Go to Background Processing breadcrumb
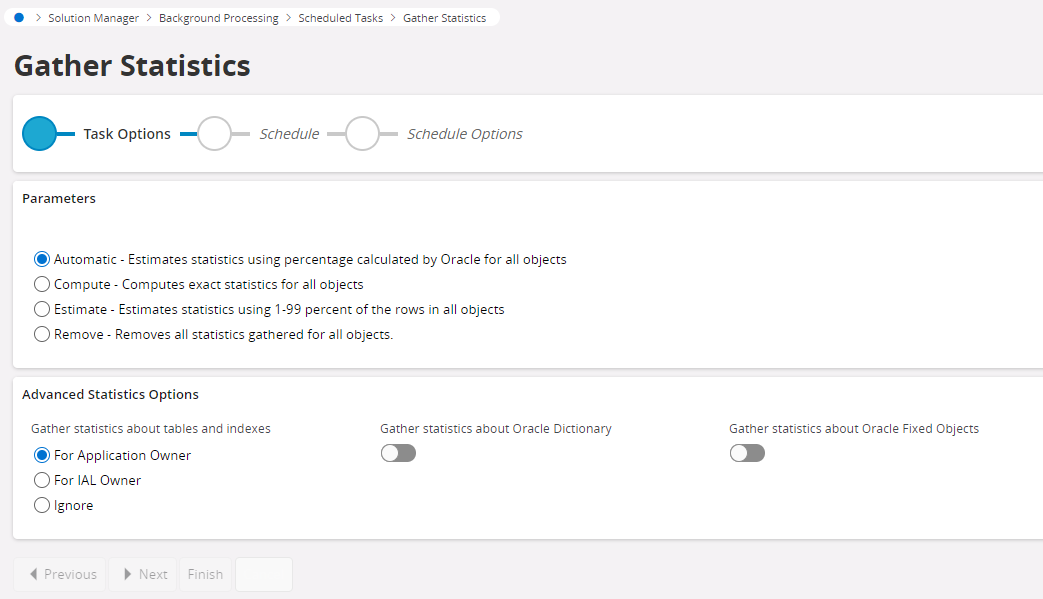Image resolution: width=1043 pixels, height=599 pixels. [219, 18]
